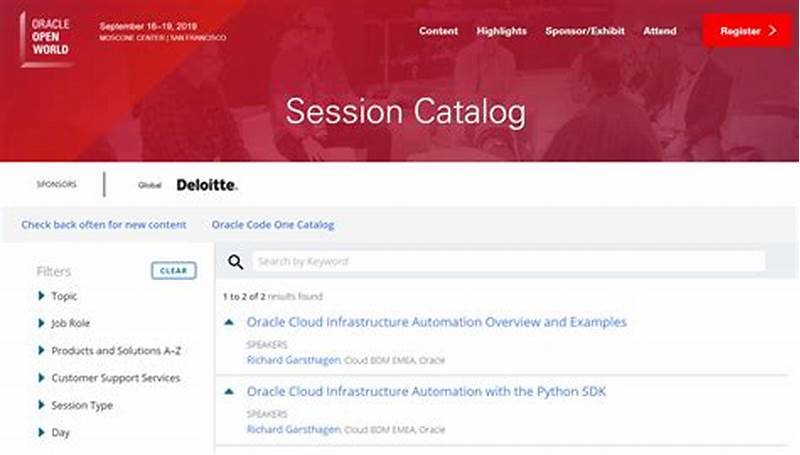The width and height of the screenshot is (800, 455).
Task: Open Richard Garsthagen under the Python SDK session
Action: pos(294,429)
